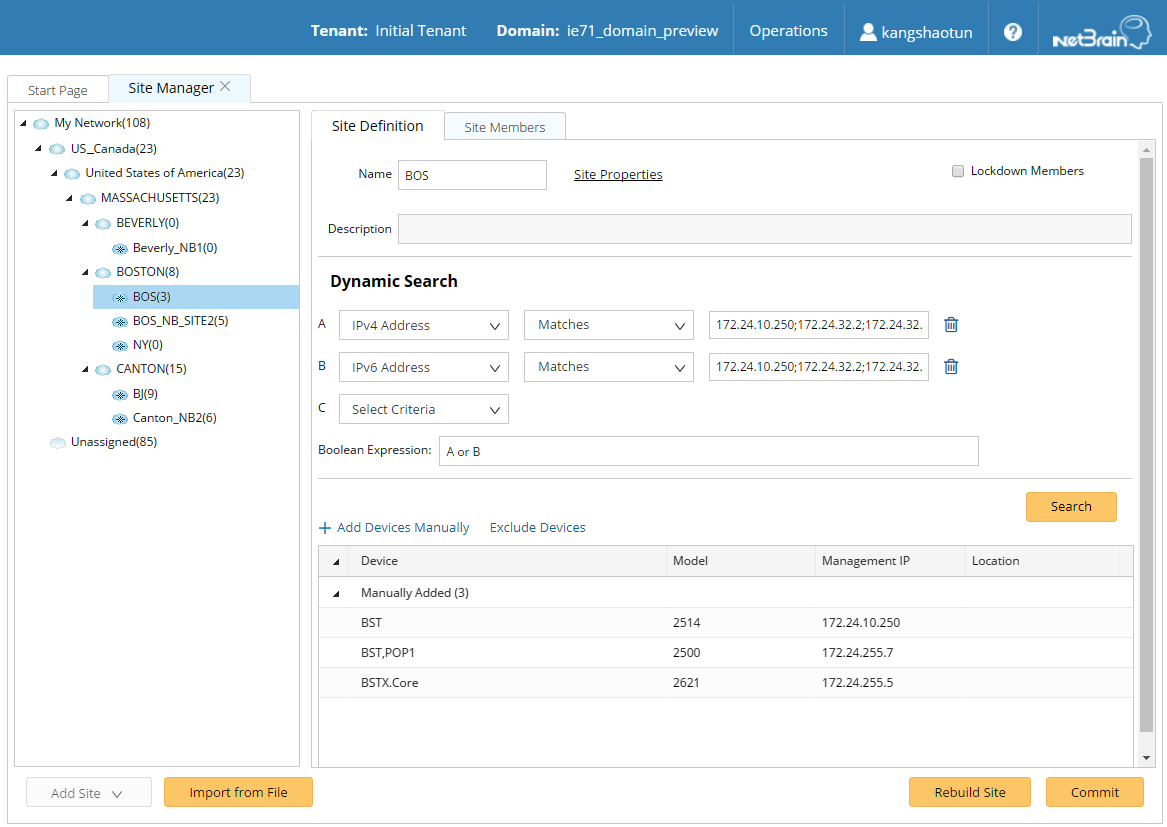The width and height of the screenshot is (1167, 827).
Task: Switch to the Site Members tab
Action: click(504, 127)
